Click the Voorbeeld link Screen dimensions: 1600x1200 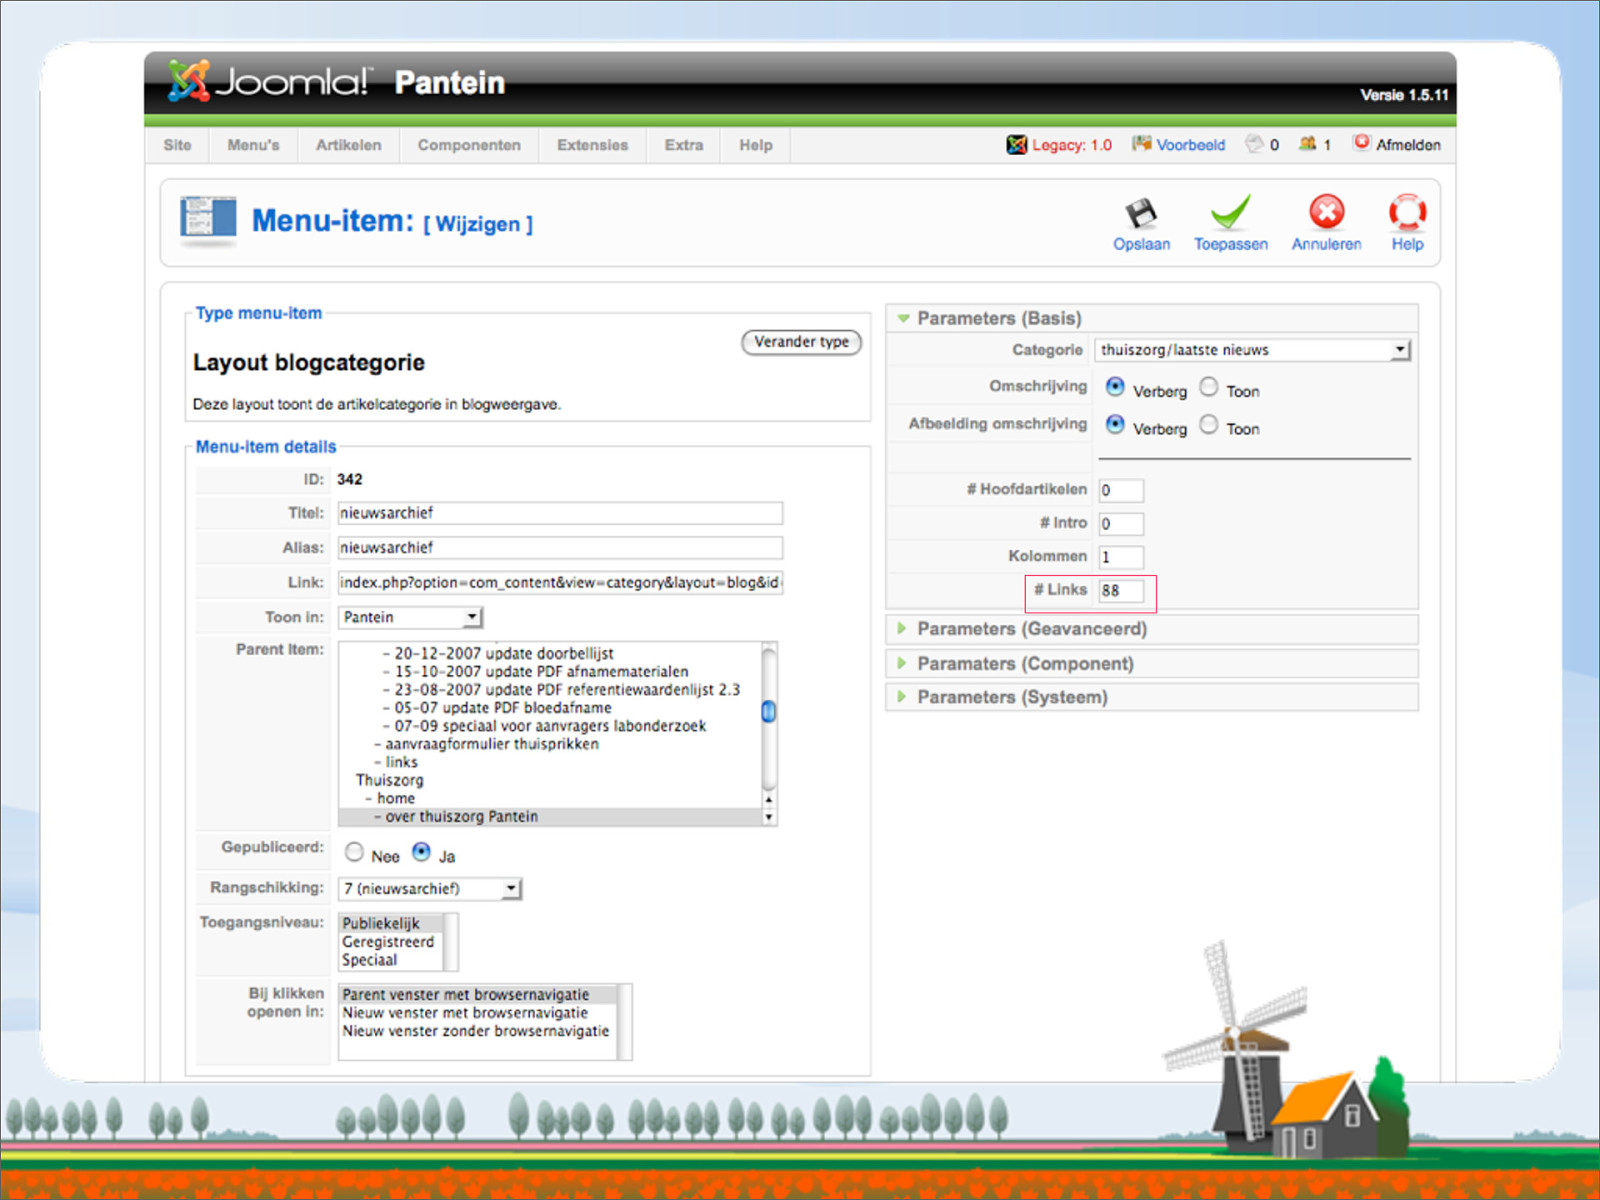click(x=1190, y=145)
